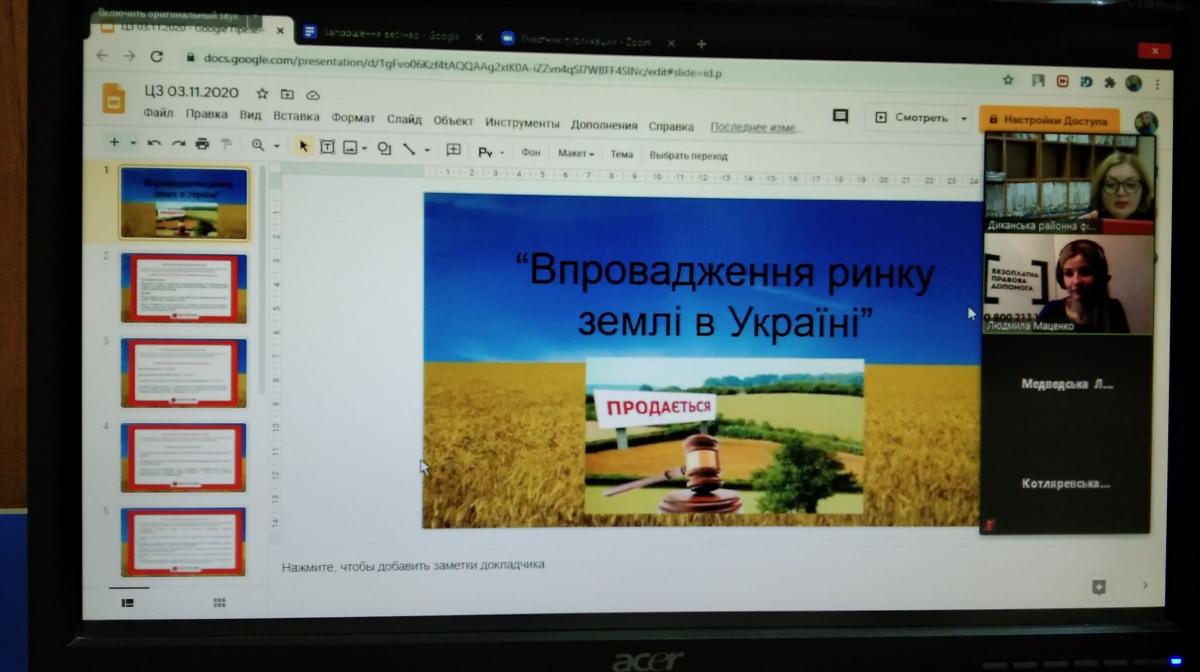Switch to grid view of slides
This screenshot has height=672, width=1200.
coord(219,602)
